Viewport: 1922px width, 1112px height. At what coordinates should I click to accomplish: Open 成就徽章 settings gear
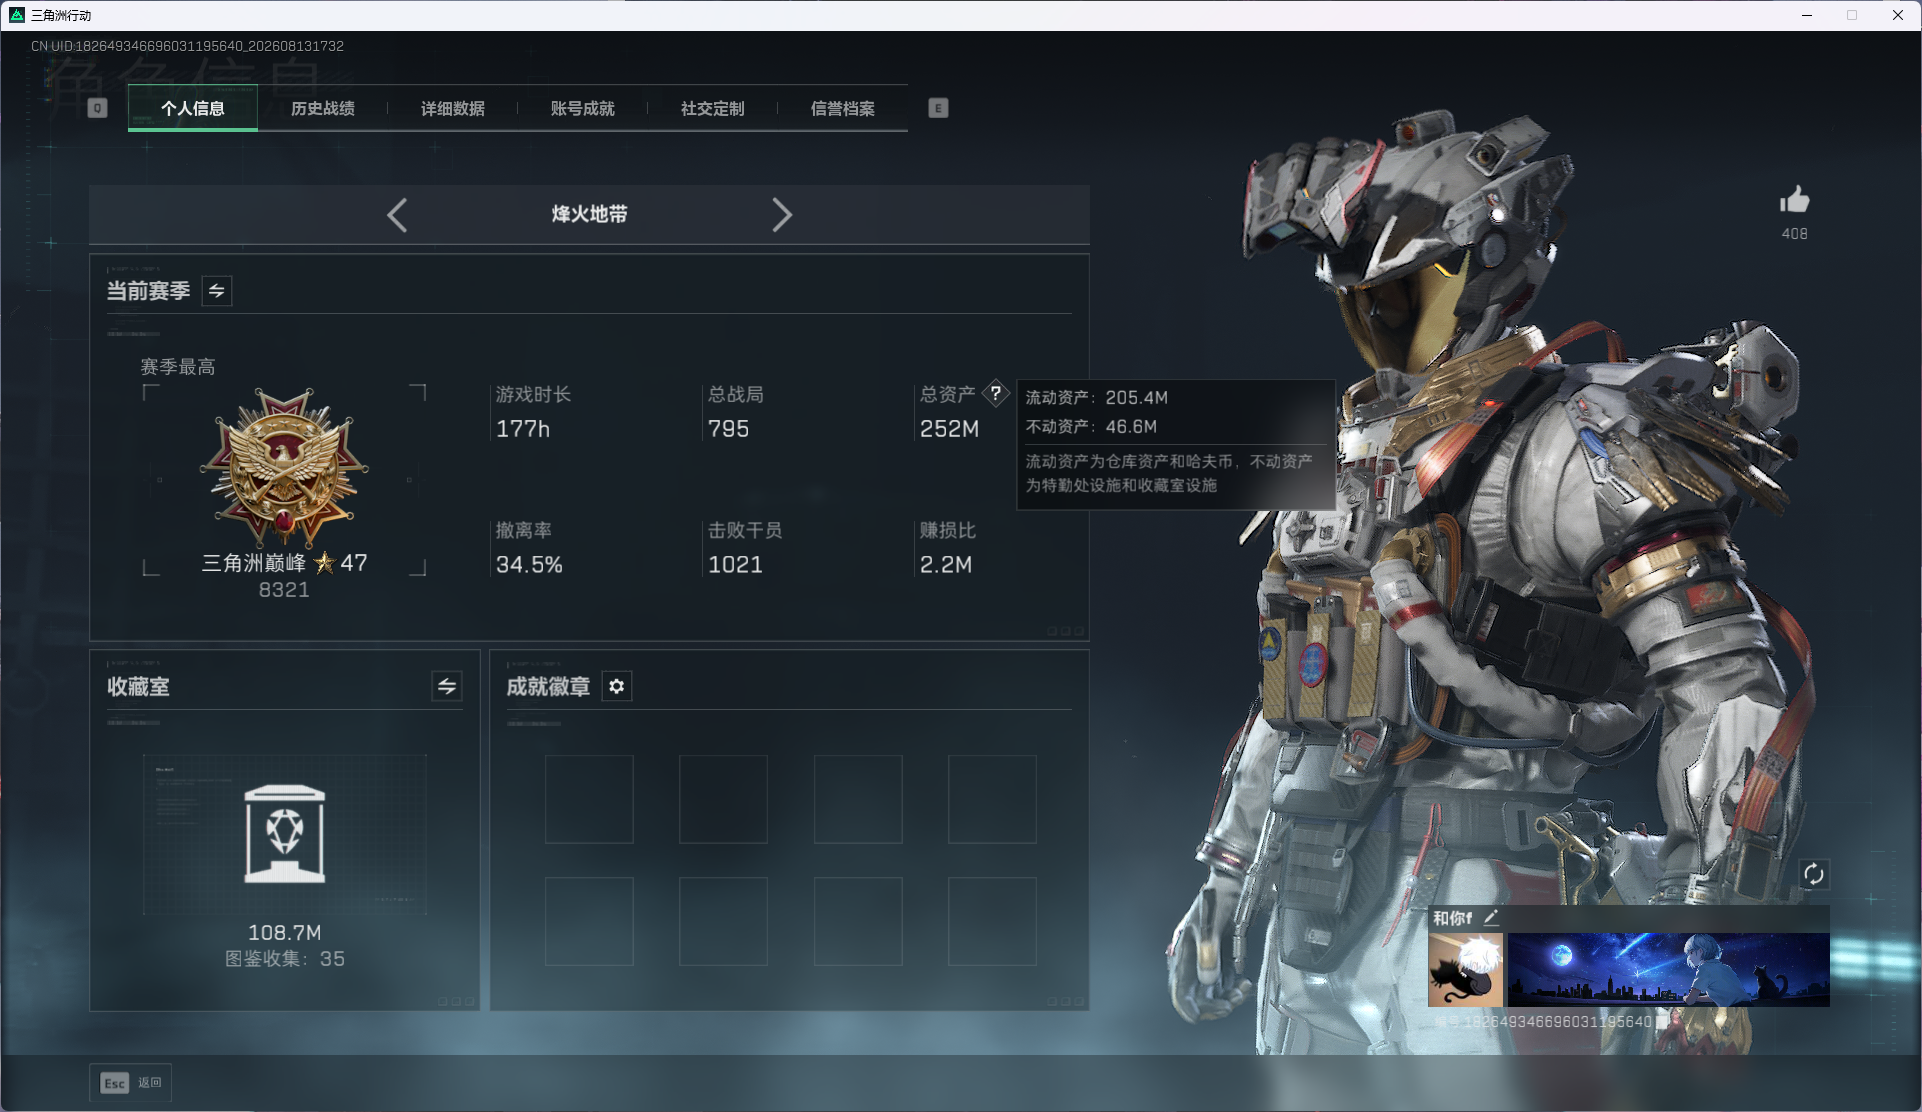pyautogui.click(x=617, y=686)
